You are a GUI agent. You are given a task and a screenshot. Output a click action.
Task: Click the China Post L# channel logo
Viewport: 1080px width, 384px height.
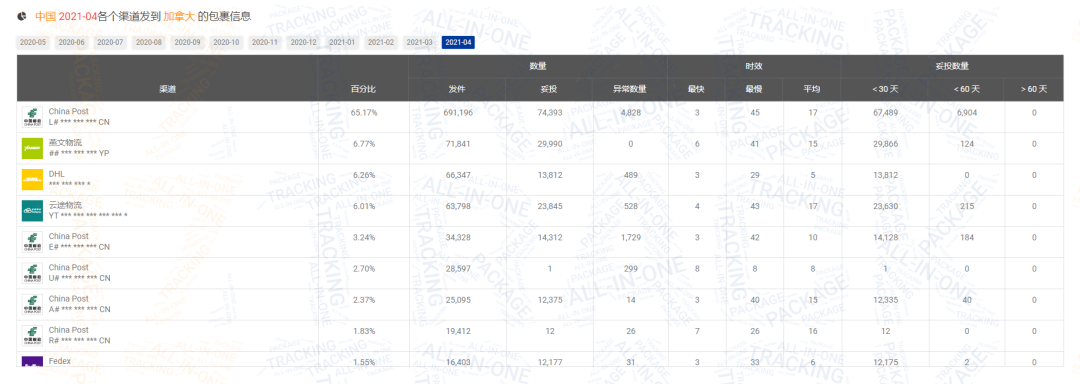32,117
